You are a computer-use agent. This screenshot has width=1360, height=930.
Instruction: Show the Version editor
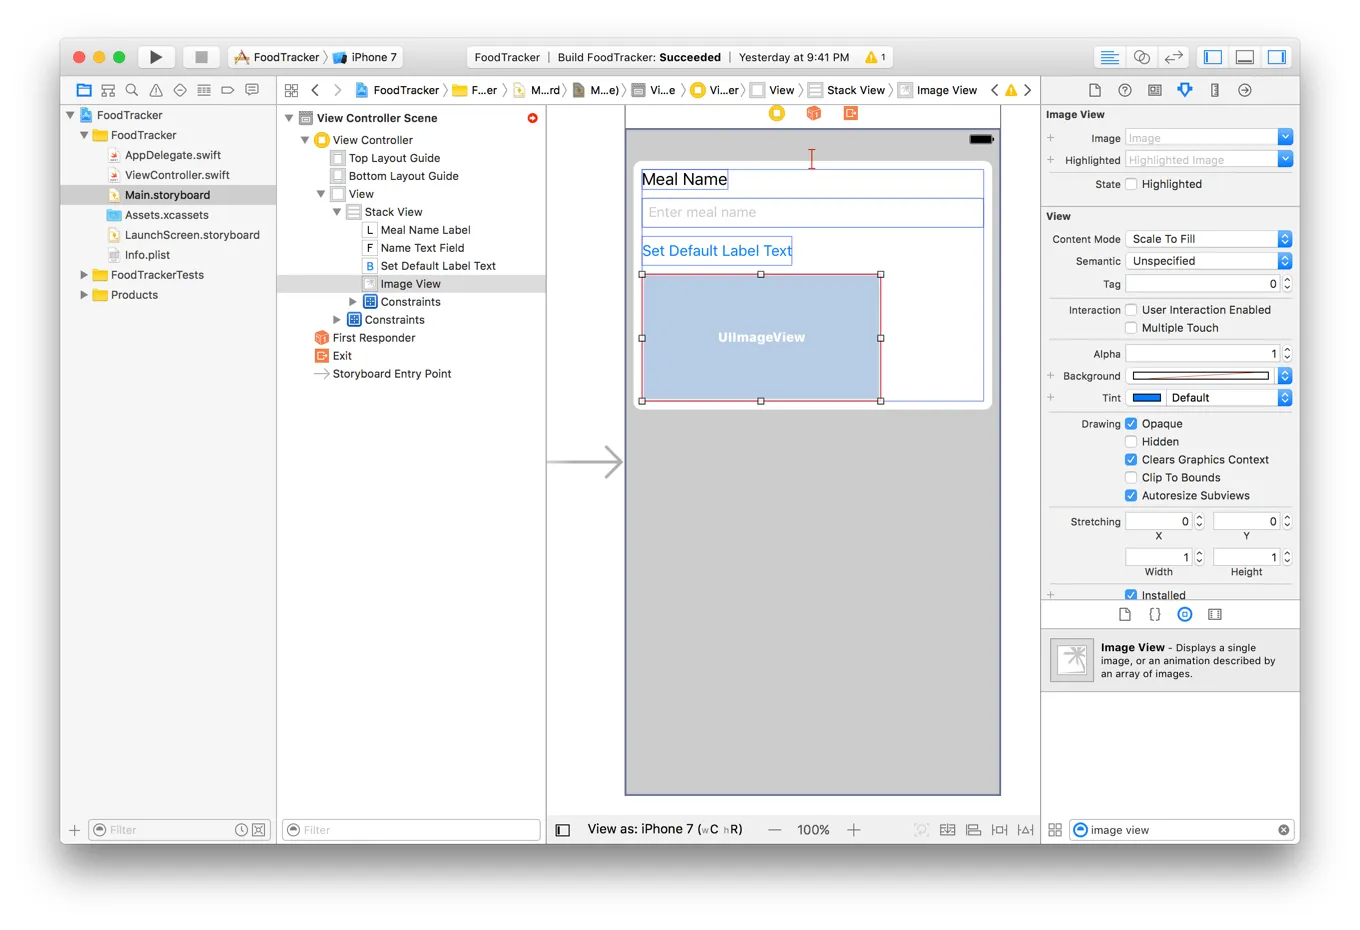click(x=1174, y=57)
